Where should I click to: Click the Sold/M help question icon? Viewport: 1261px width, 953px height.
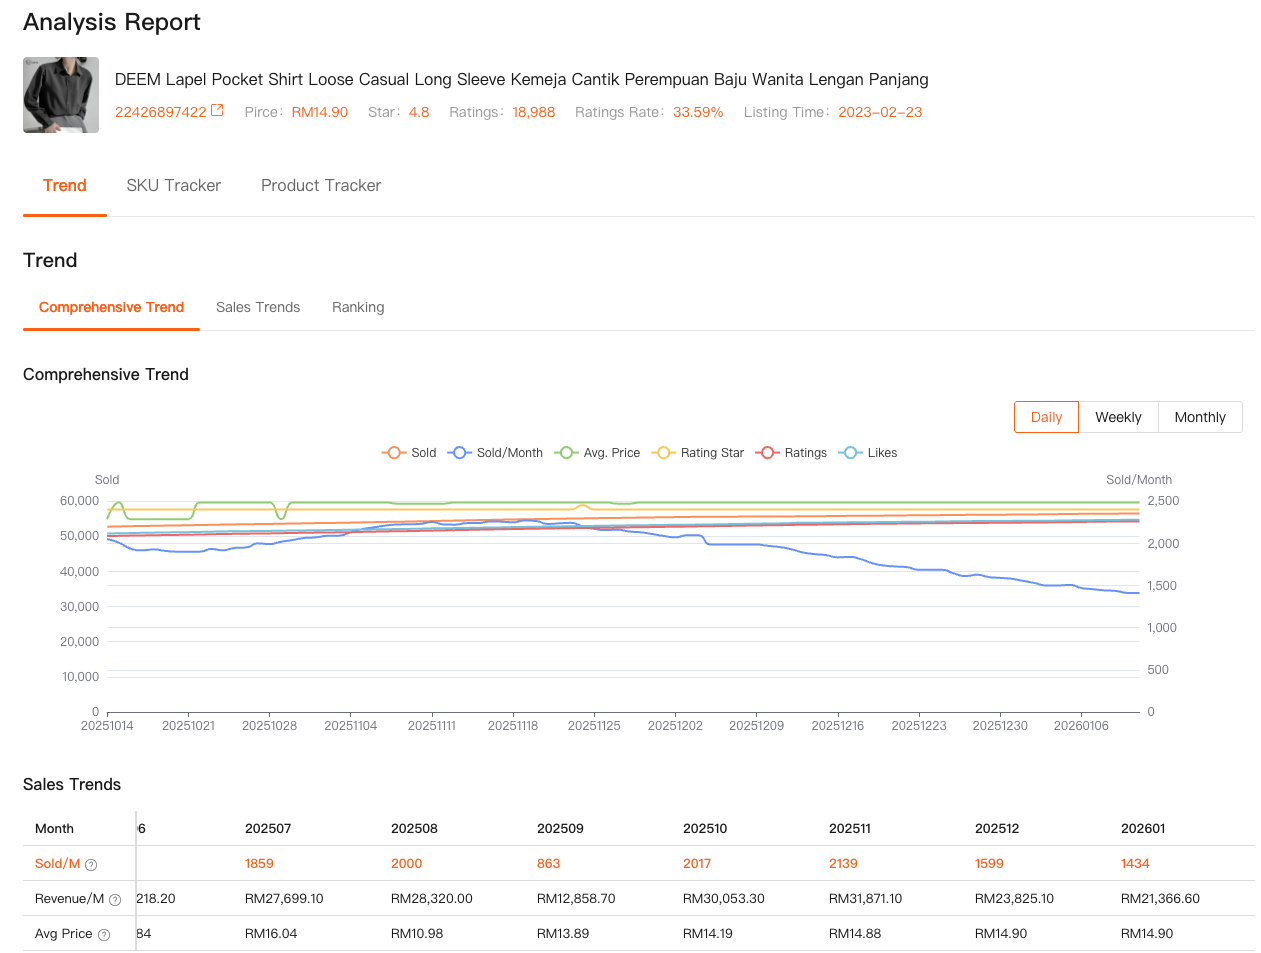click(91, 865)
